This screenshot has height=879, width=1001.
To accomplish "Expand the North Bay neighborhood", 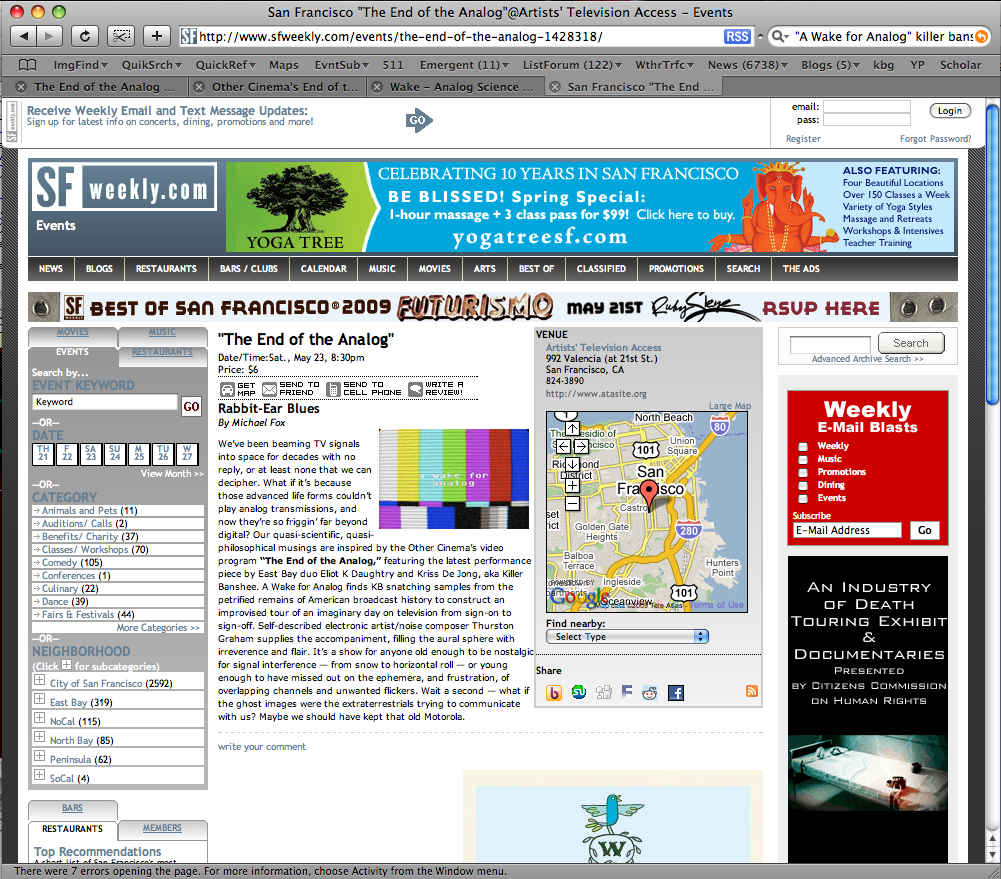I will (40, 737).
